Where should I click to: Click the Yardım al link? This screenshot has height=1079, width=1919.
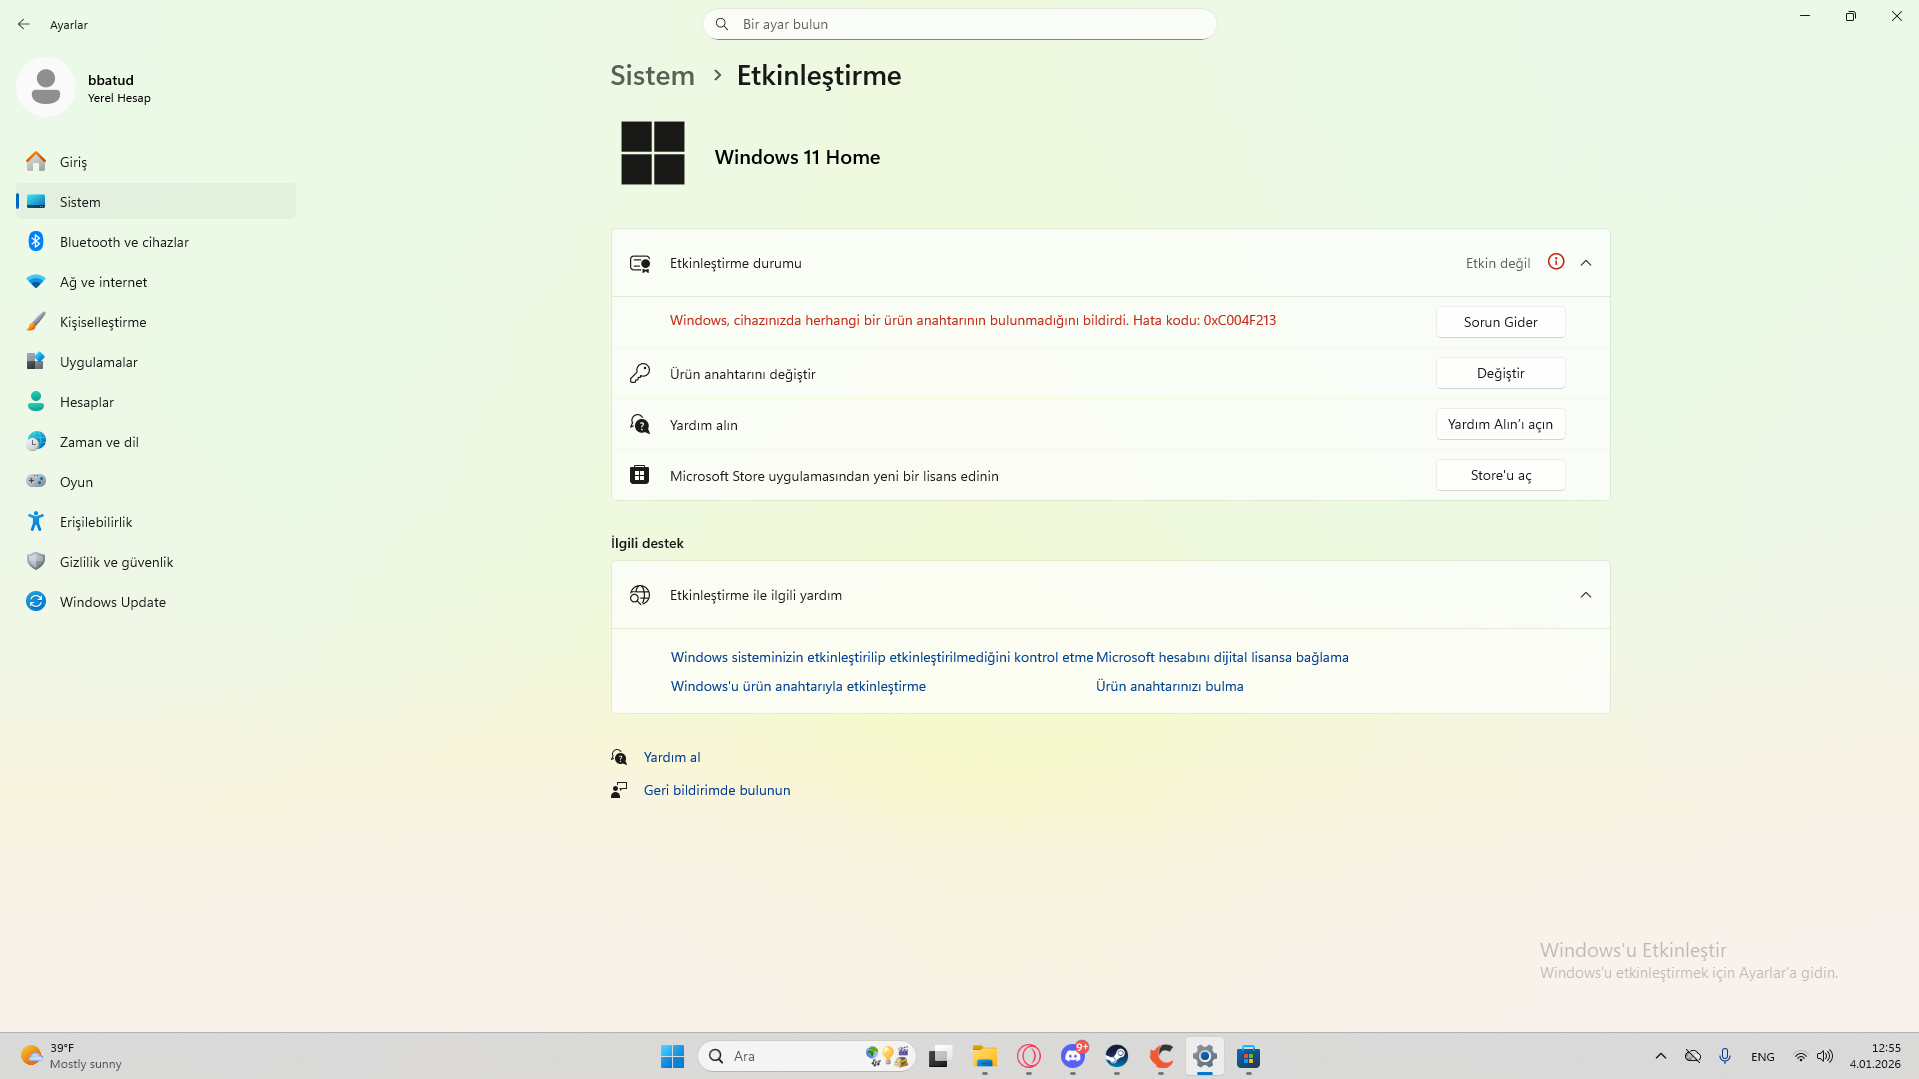(x=672, y=757)
